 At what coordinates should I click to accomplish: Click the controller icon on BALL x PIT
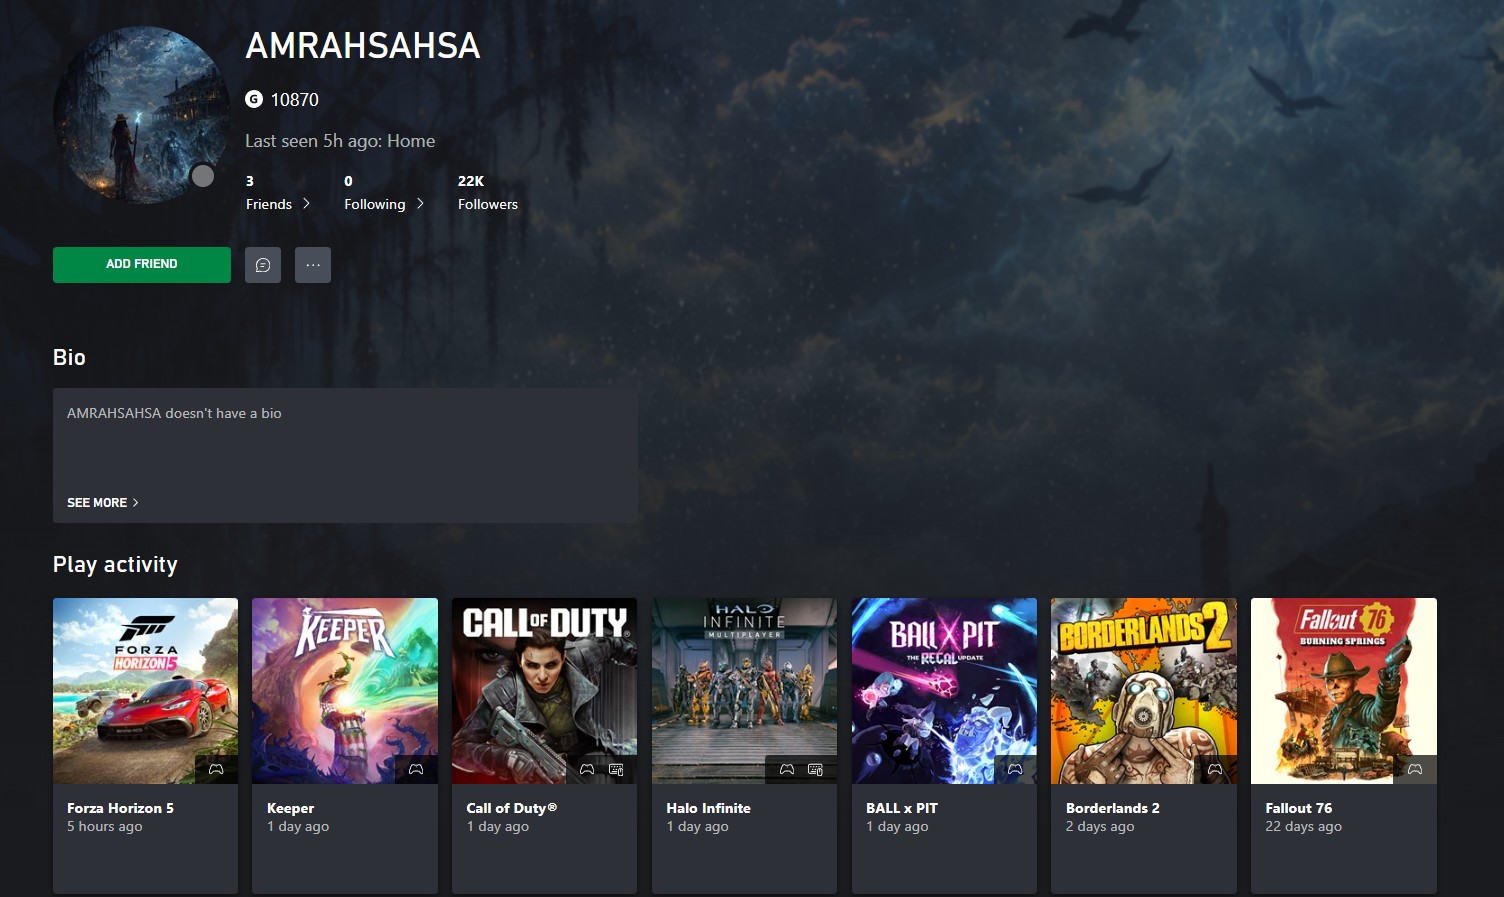pyautogui.click(x=1015, y=768)
